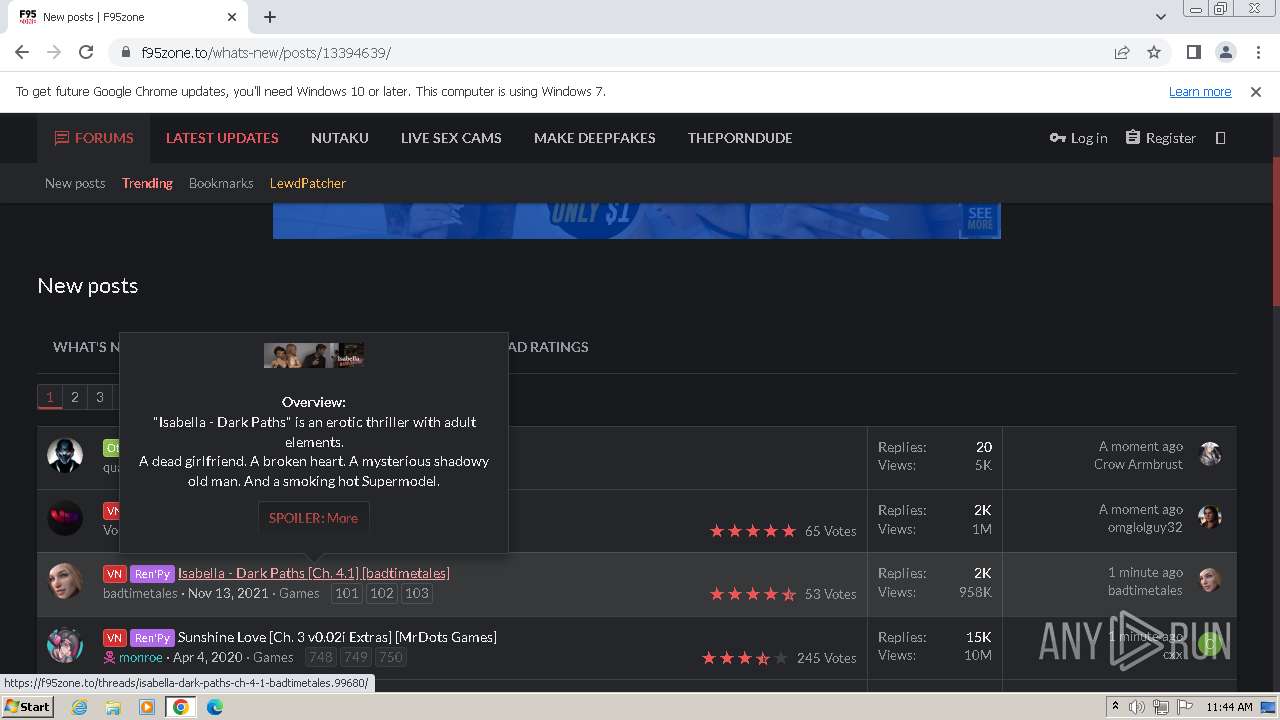Open the Sunshine Love thread link
The width and height of the screenshot is (1280, 720).
(x=337, y=637)
